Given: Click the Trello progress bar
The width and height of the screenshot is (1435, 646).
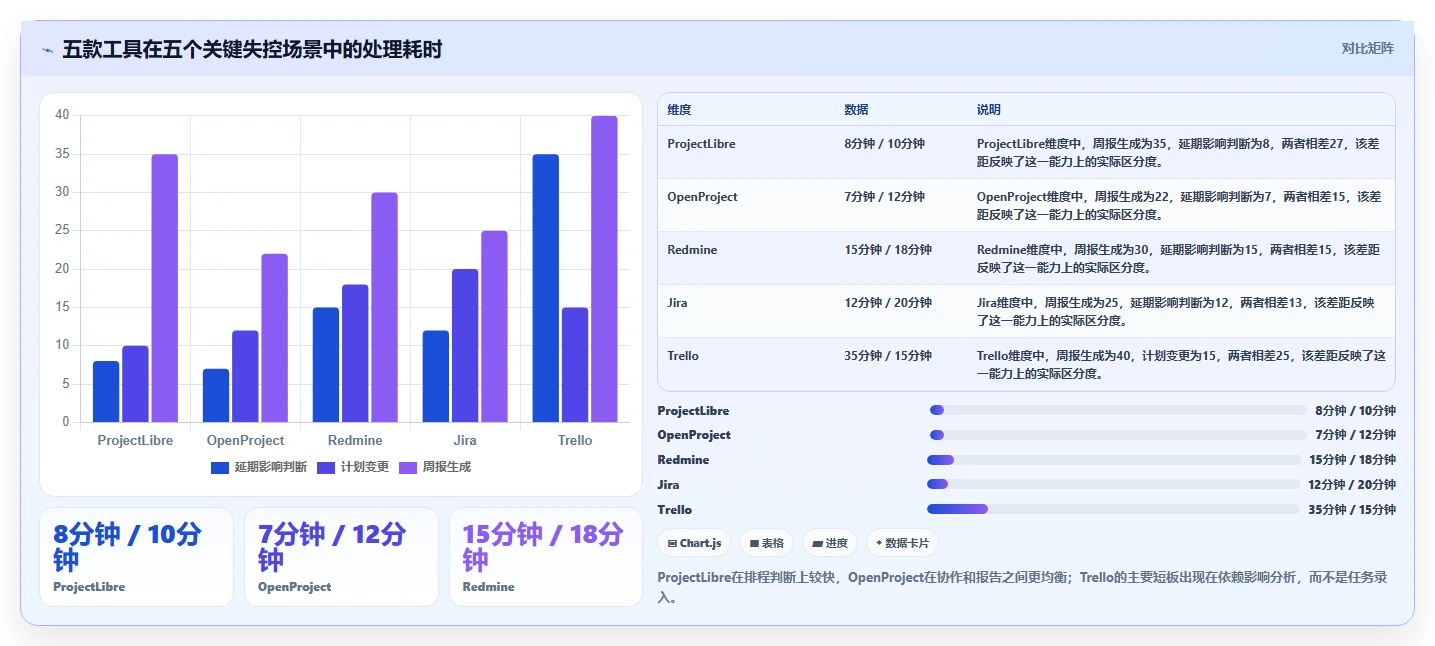Looking at the screenshot, I should (x=1113, y=509).
